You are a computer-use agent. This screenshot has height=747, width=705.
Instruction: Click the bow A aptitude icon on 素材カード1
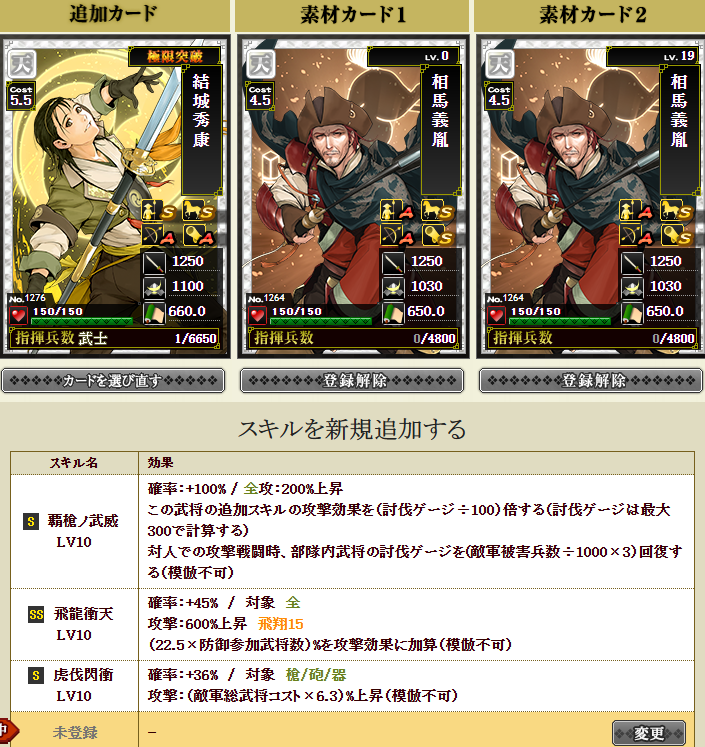[x=397, y=235]
